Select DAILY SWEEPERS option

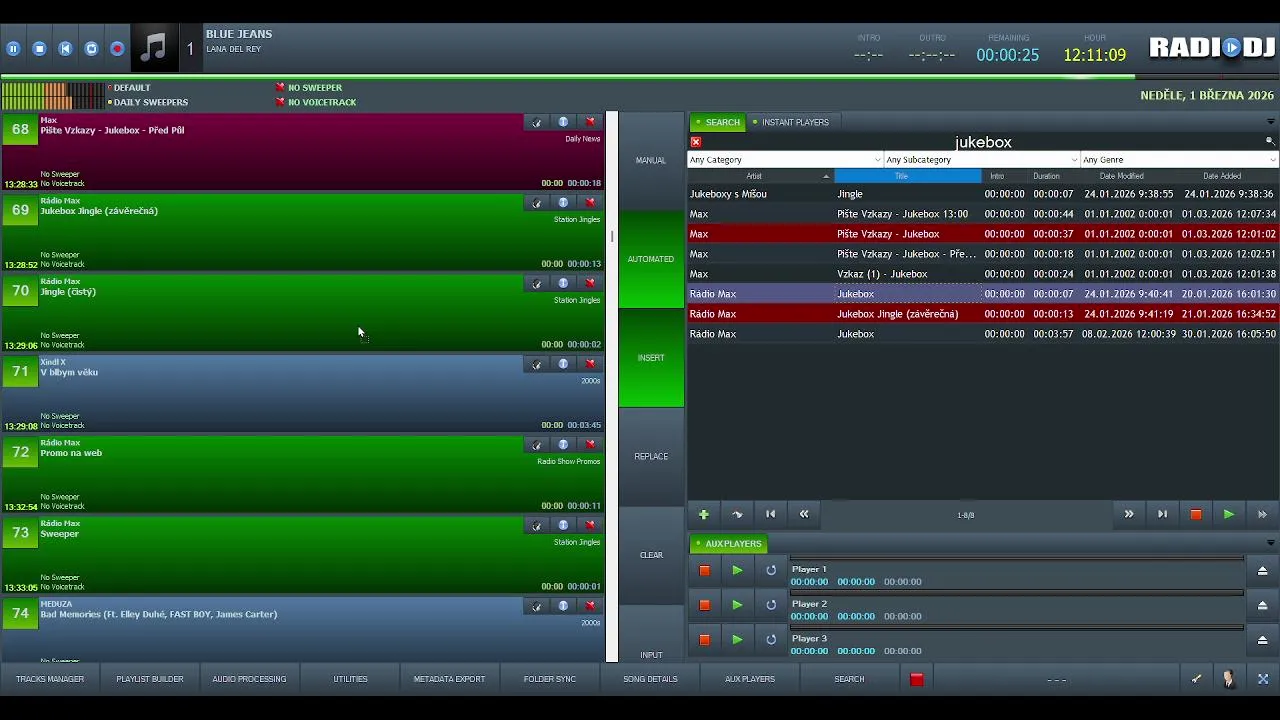point(147,102)
